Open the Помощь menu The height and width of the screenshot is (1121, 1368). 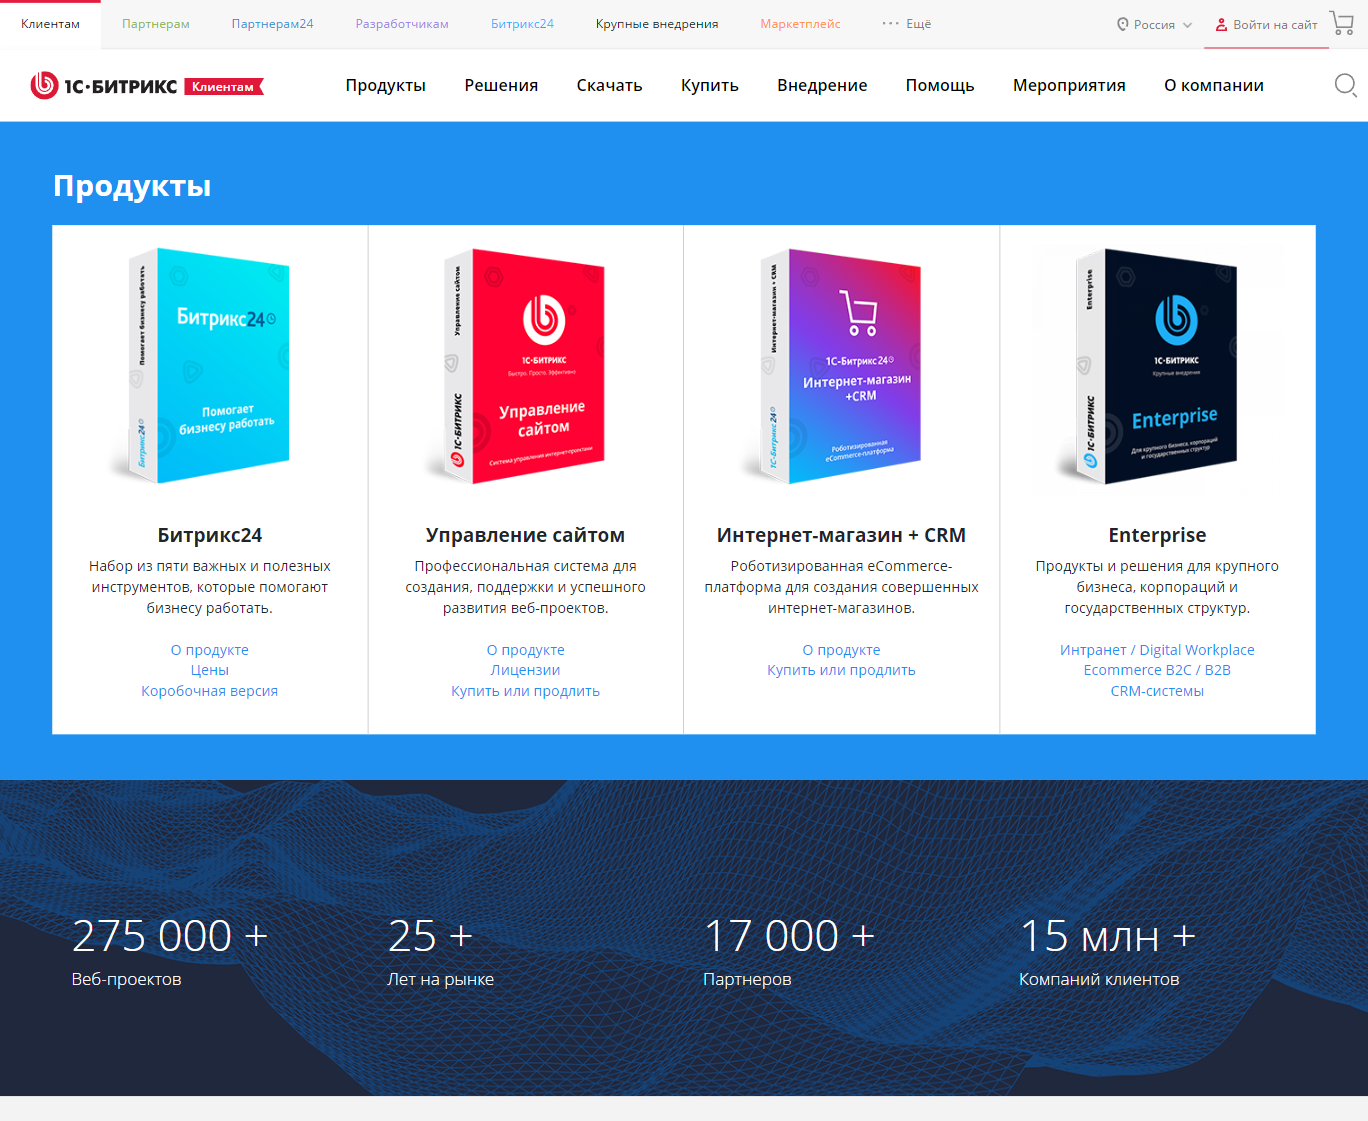940,86
